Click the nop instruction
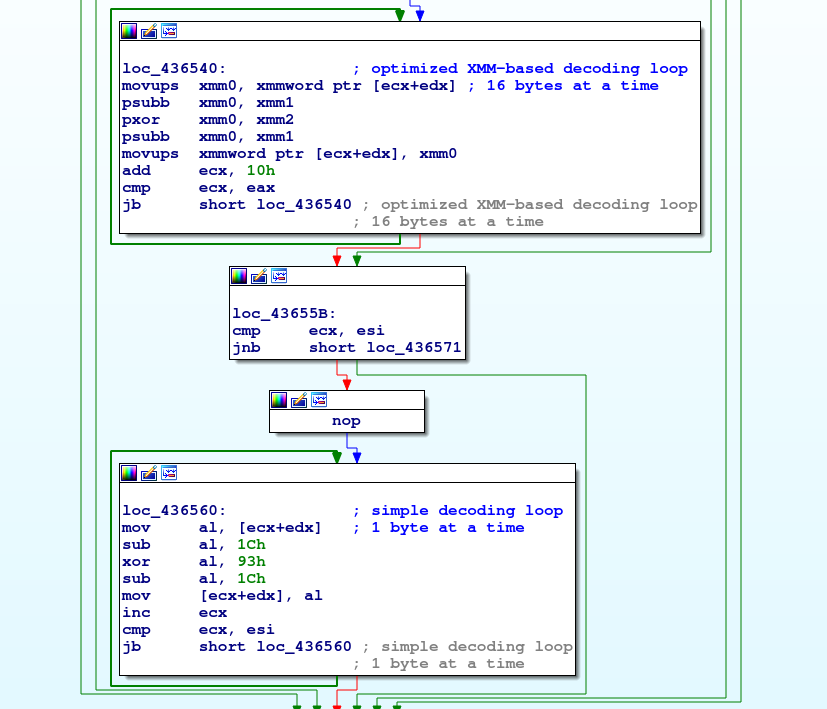827x709 pixels. pos(347,421)
